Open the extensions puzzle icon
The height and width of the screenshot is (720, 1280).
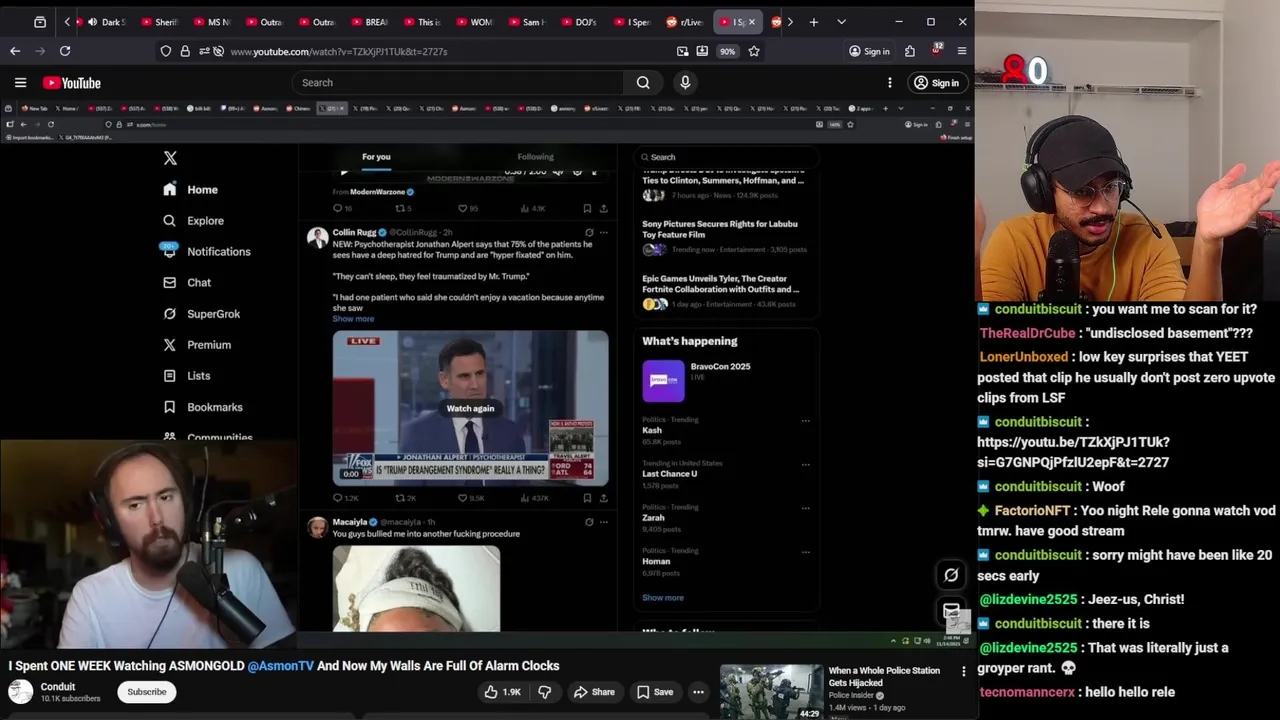910,51
